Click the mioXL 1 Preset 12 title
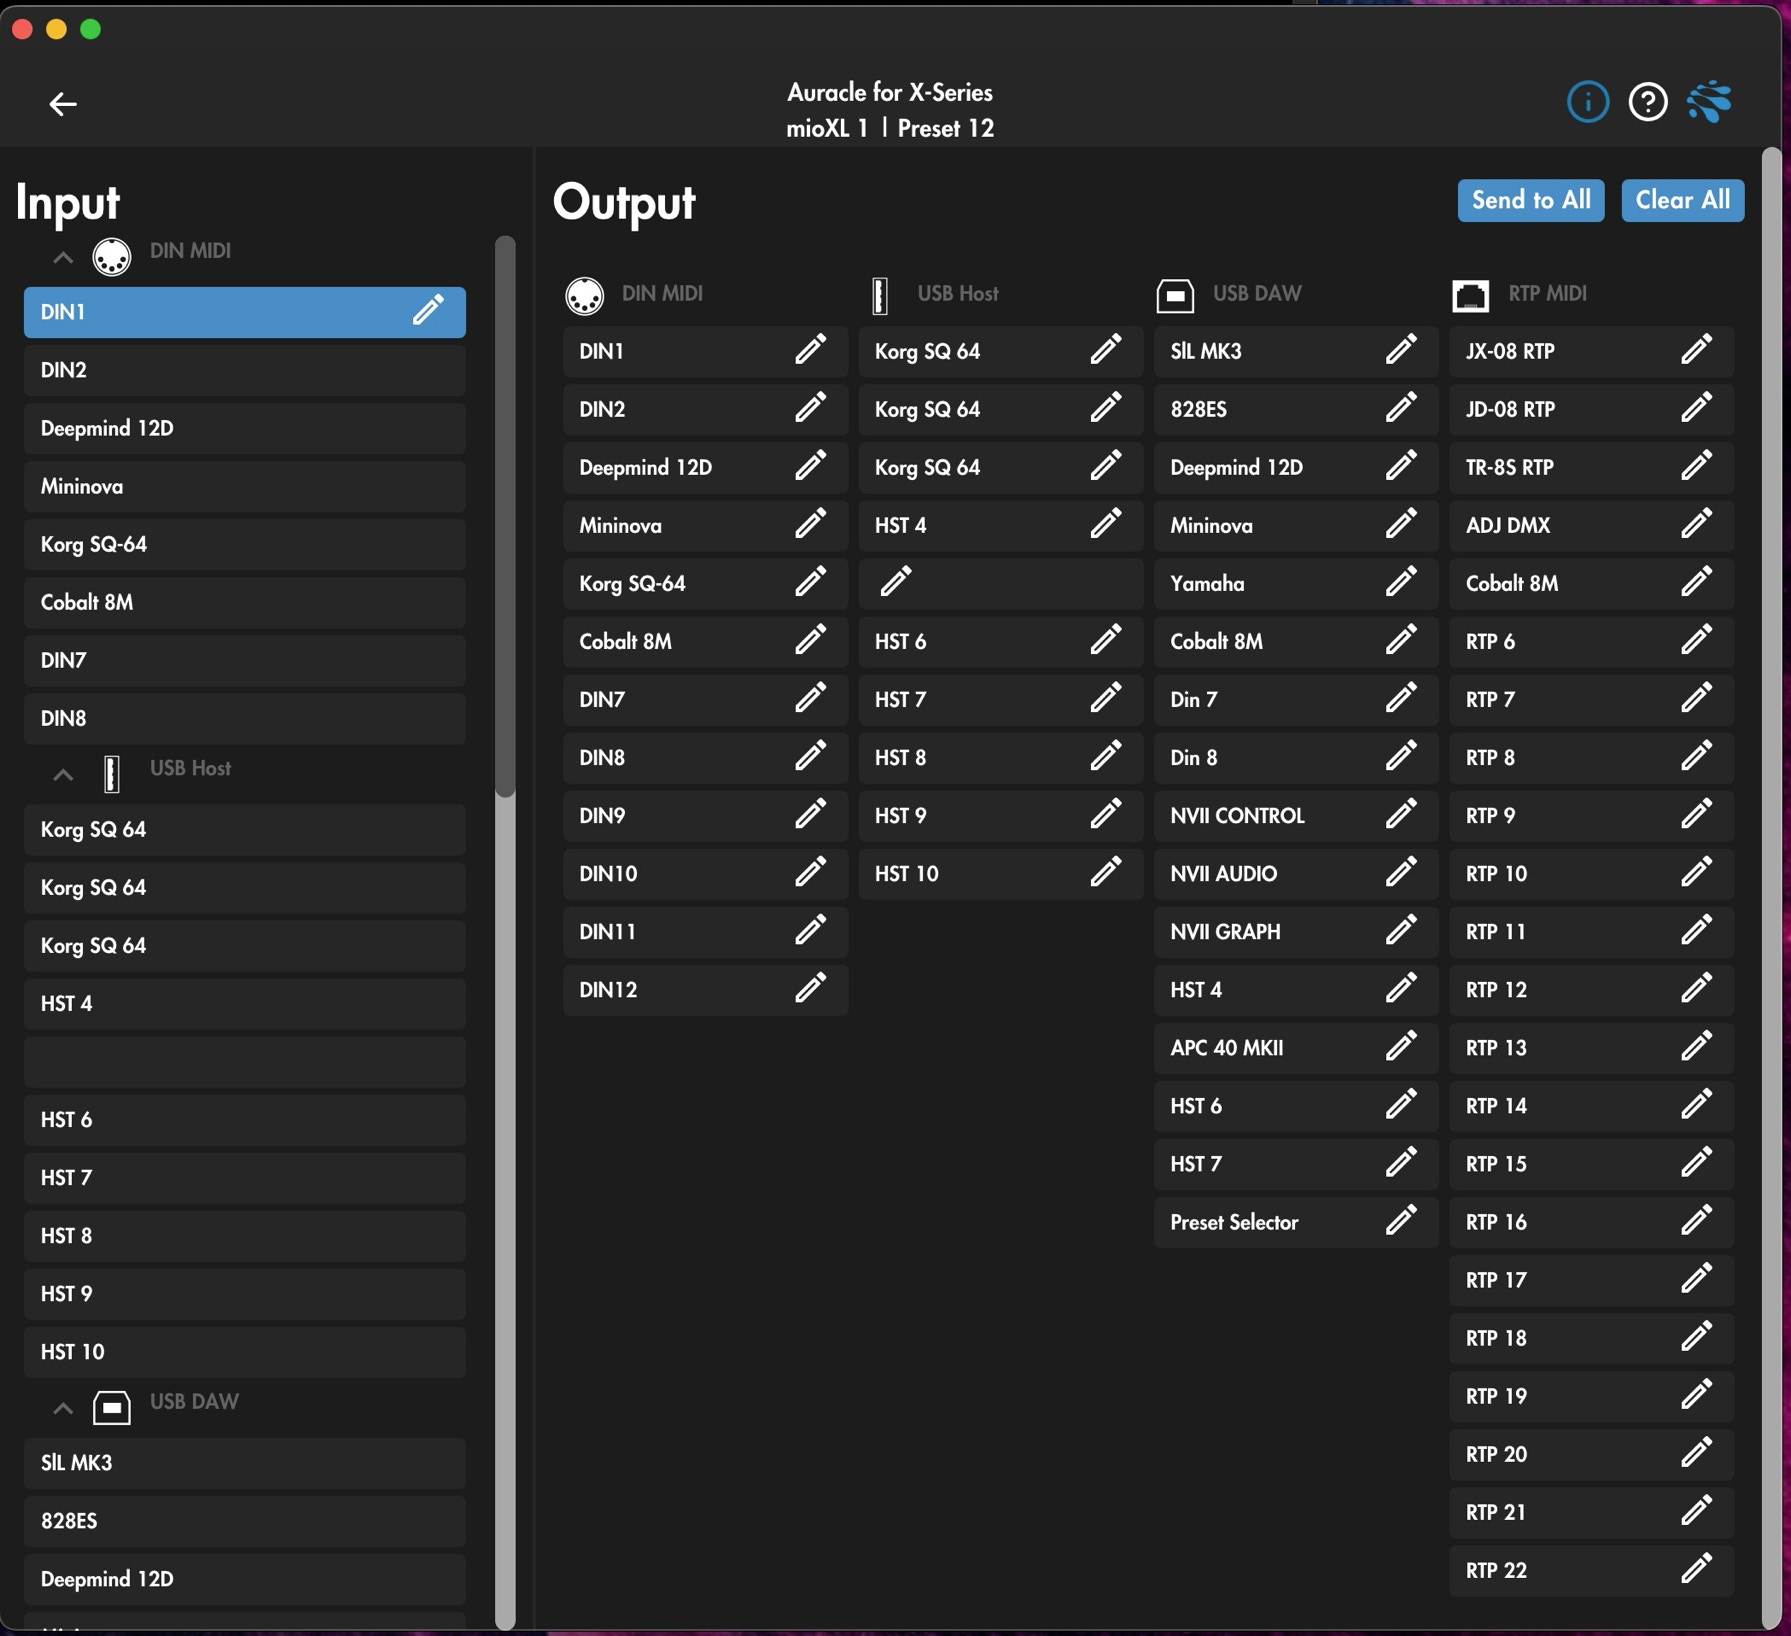Image resolution: width=1791 pixels, height=1636 pixels. coord(889,128)
